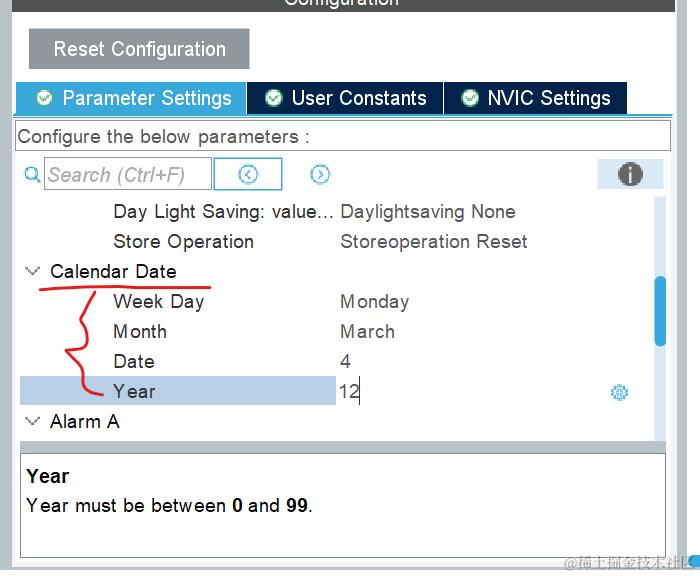Switch to User Constants tab
Image resolution: width=700 pixels, height=576 pixels.
click(358, 98)
